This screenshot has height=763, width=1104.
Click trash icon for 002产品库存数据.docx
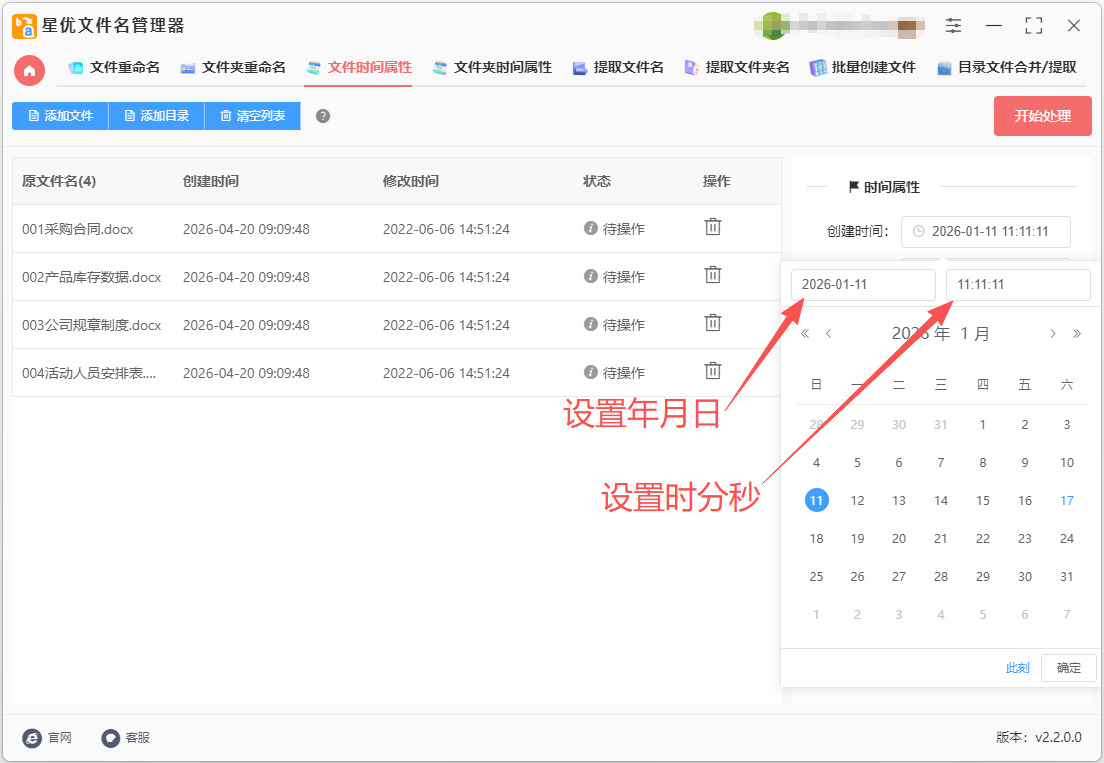point(713,275)
